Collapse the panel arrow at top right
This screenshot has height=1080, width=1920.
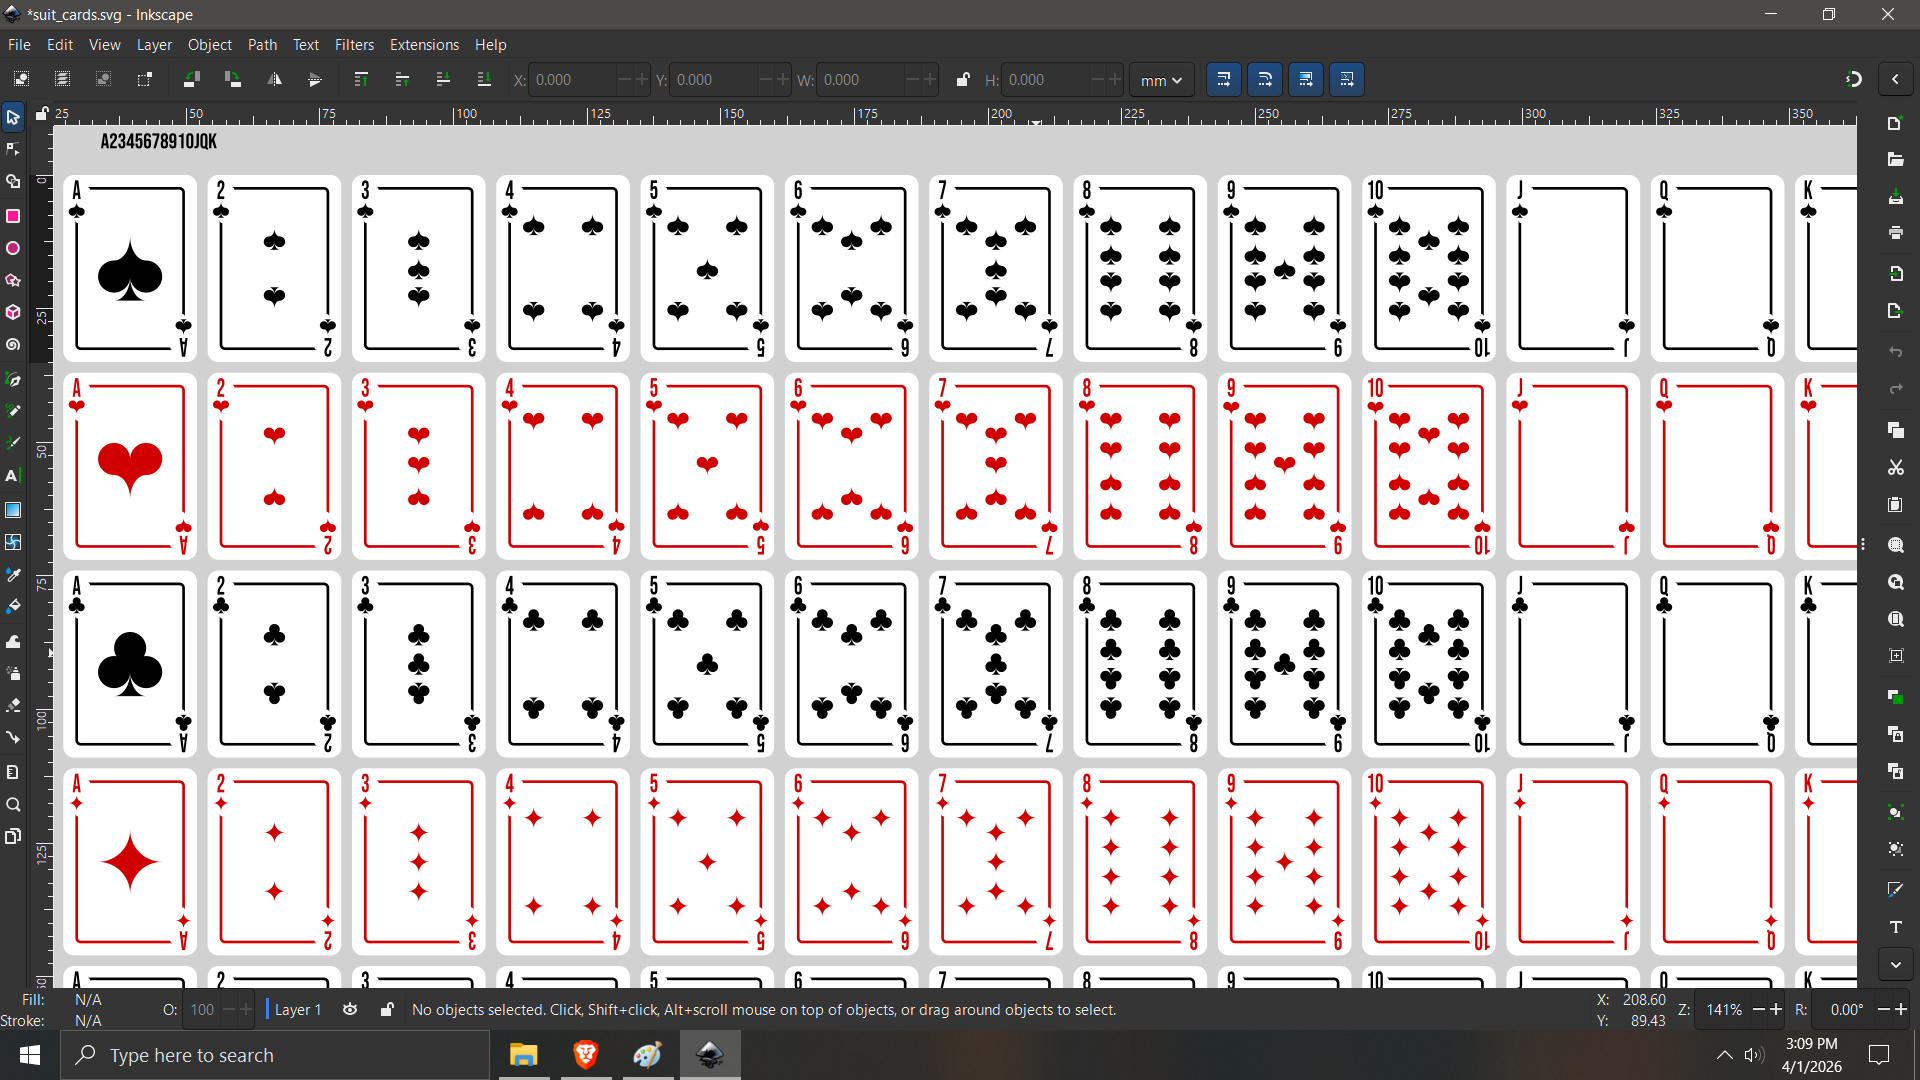point(1896,80)
